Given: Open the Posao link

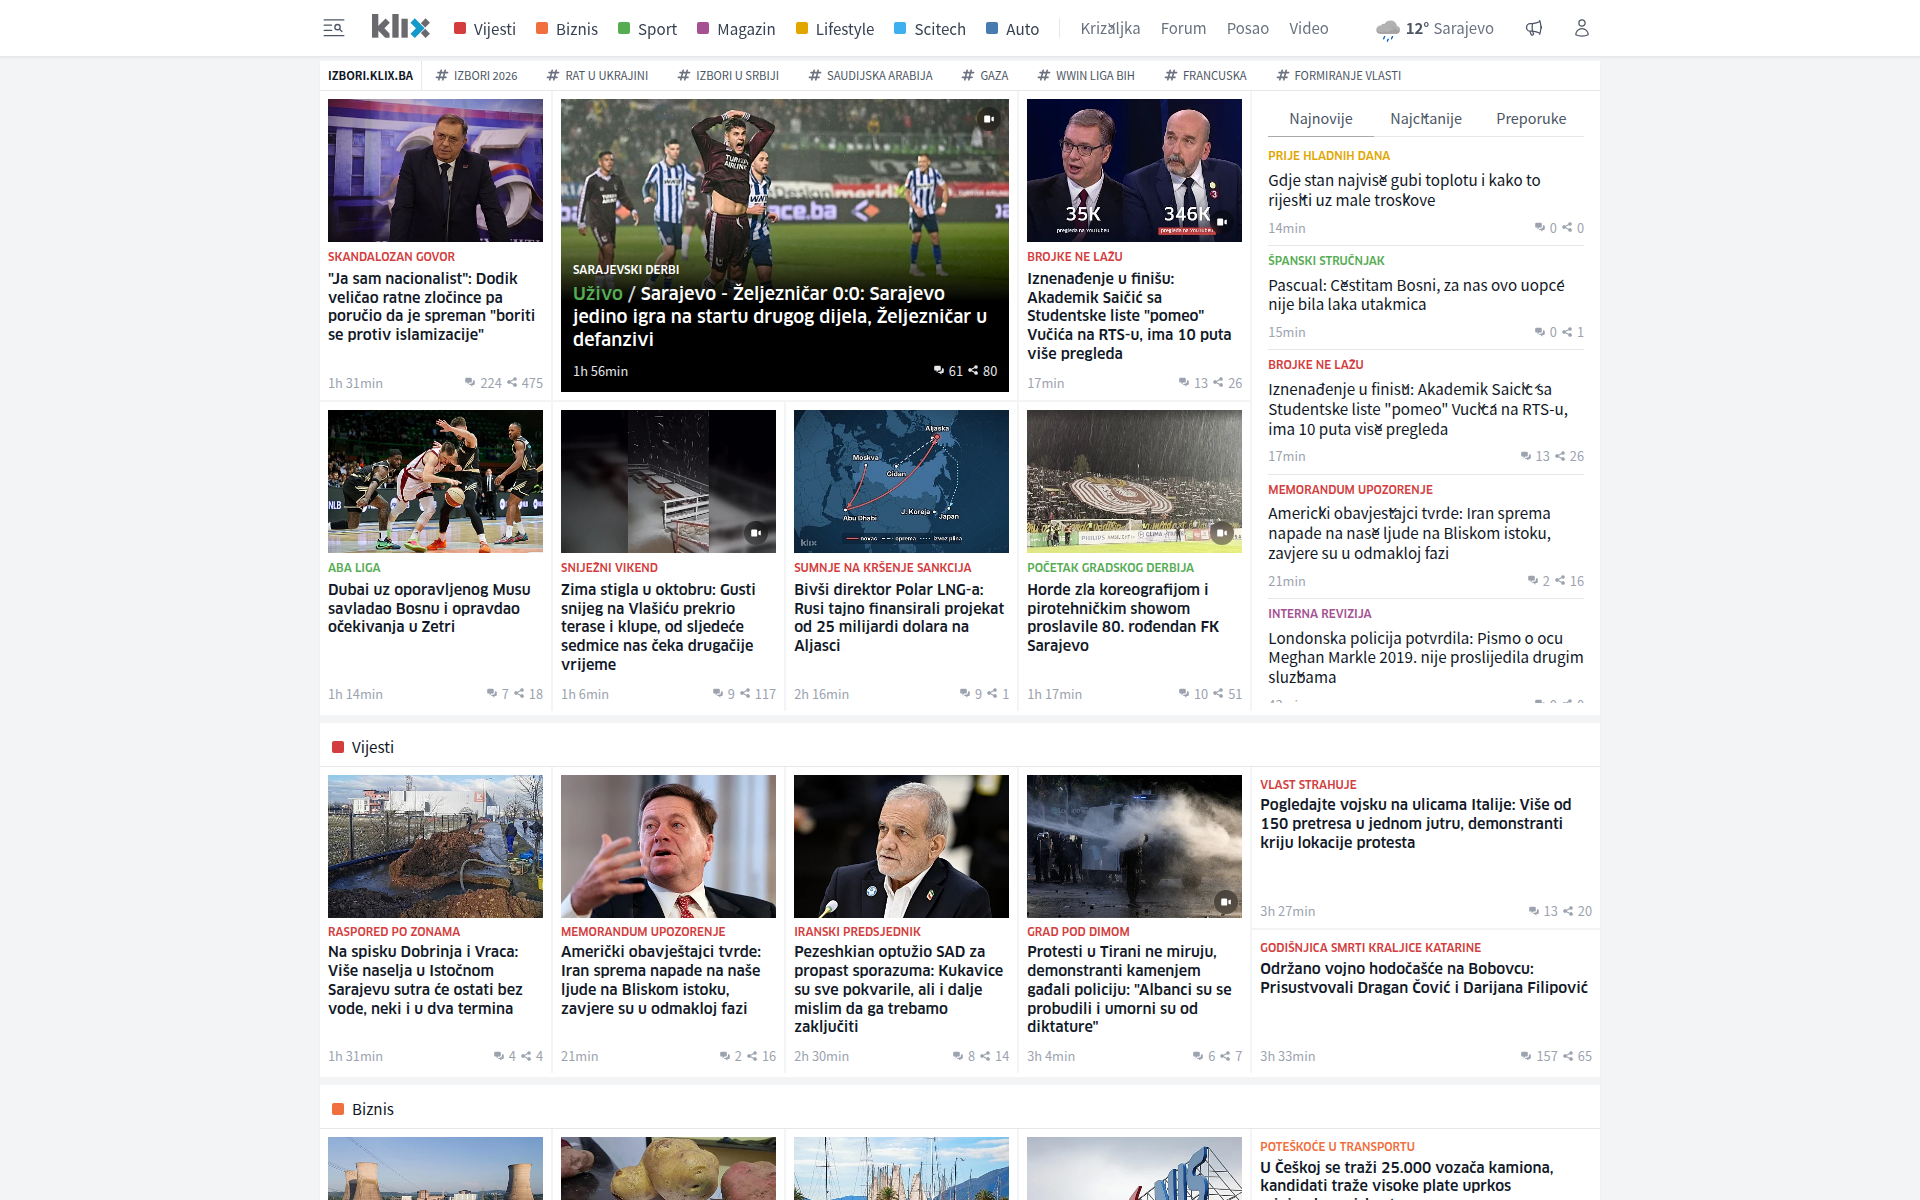Looking at the screenshot, I should [1247, 28].
